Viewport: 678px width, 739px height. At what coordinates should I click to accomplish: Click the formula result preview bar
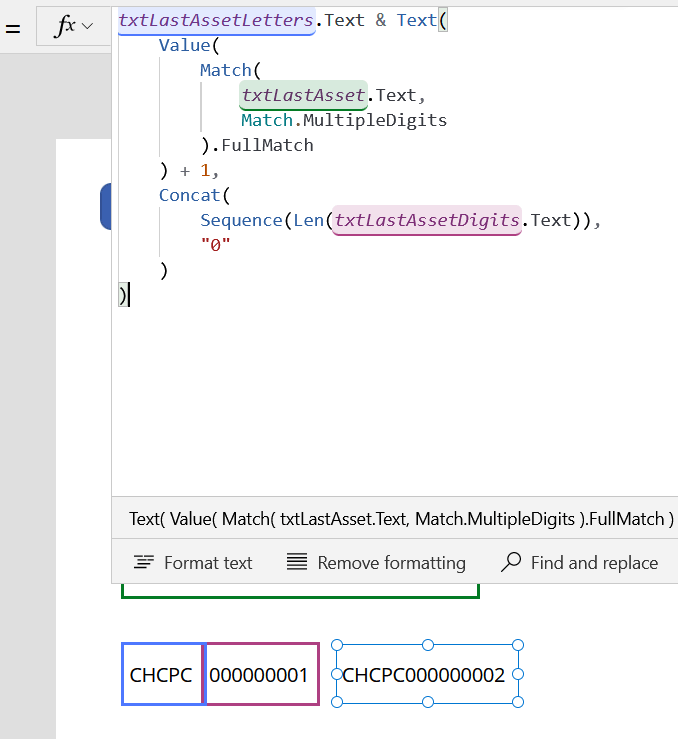(x=400, y=519)
